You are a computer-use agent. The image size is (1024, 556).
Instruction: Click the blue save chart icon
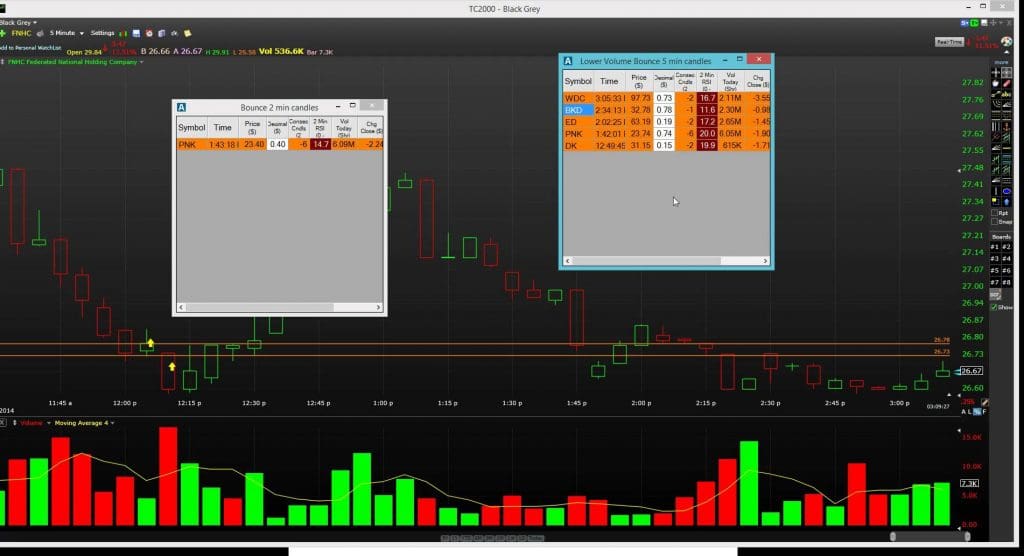[136, 33]
